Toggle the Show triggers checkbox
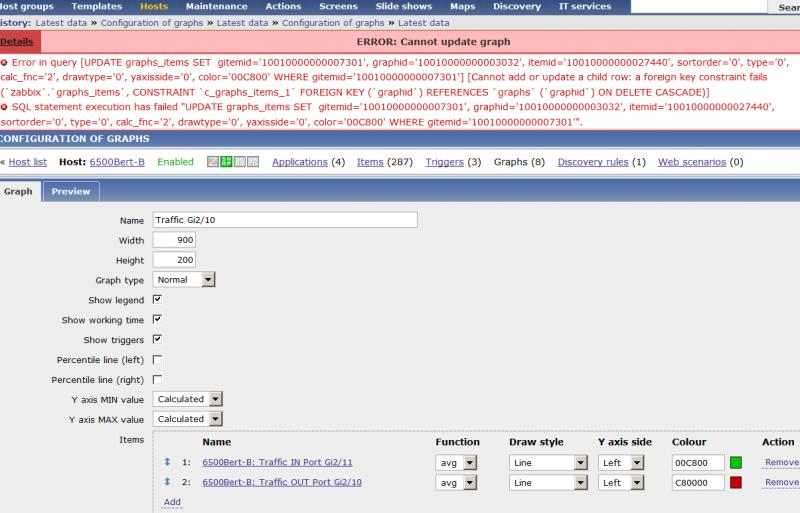 [157, 339]
